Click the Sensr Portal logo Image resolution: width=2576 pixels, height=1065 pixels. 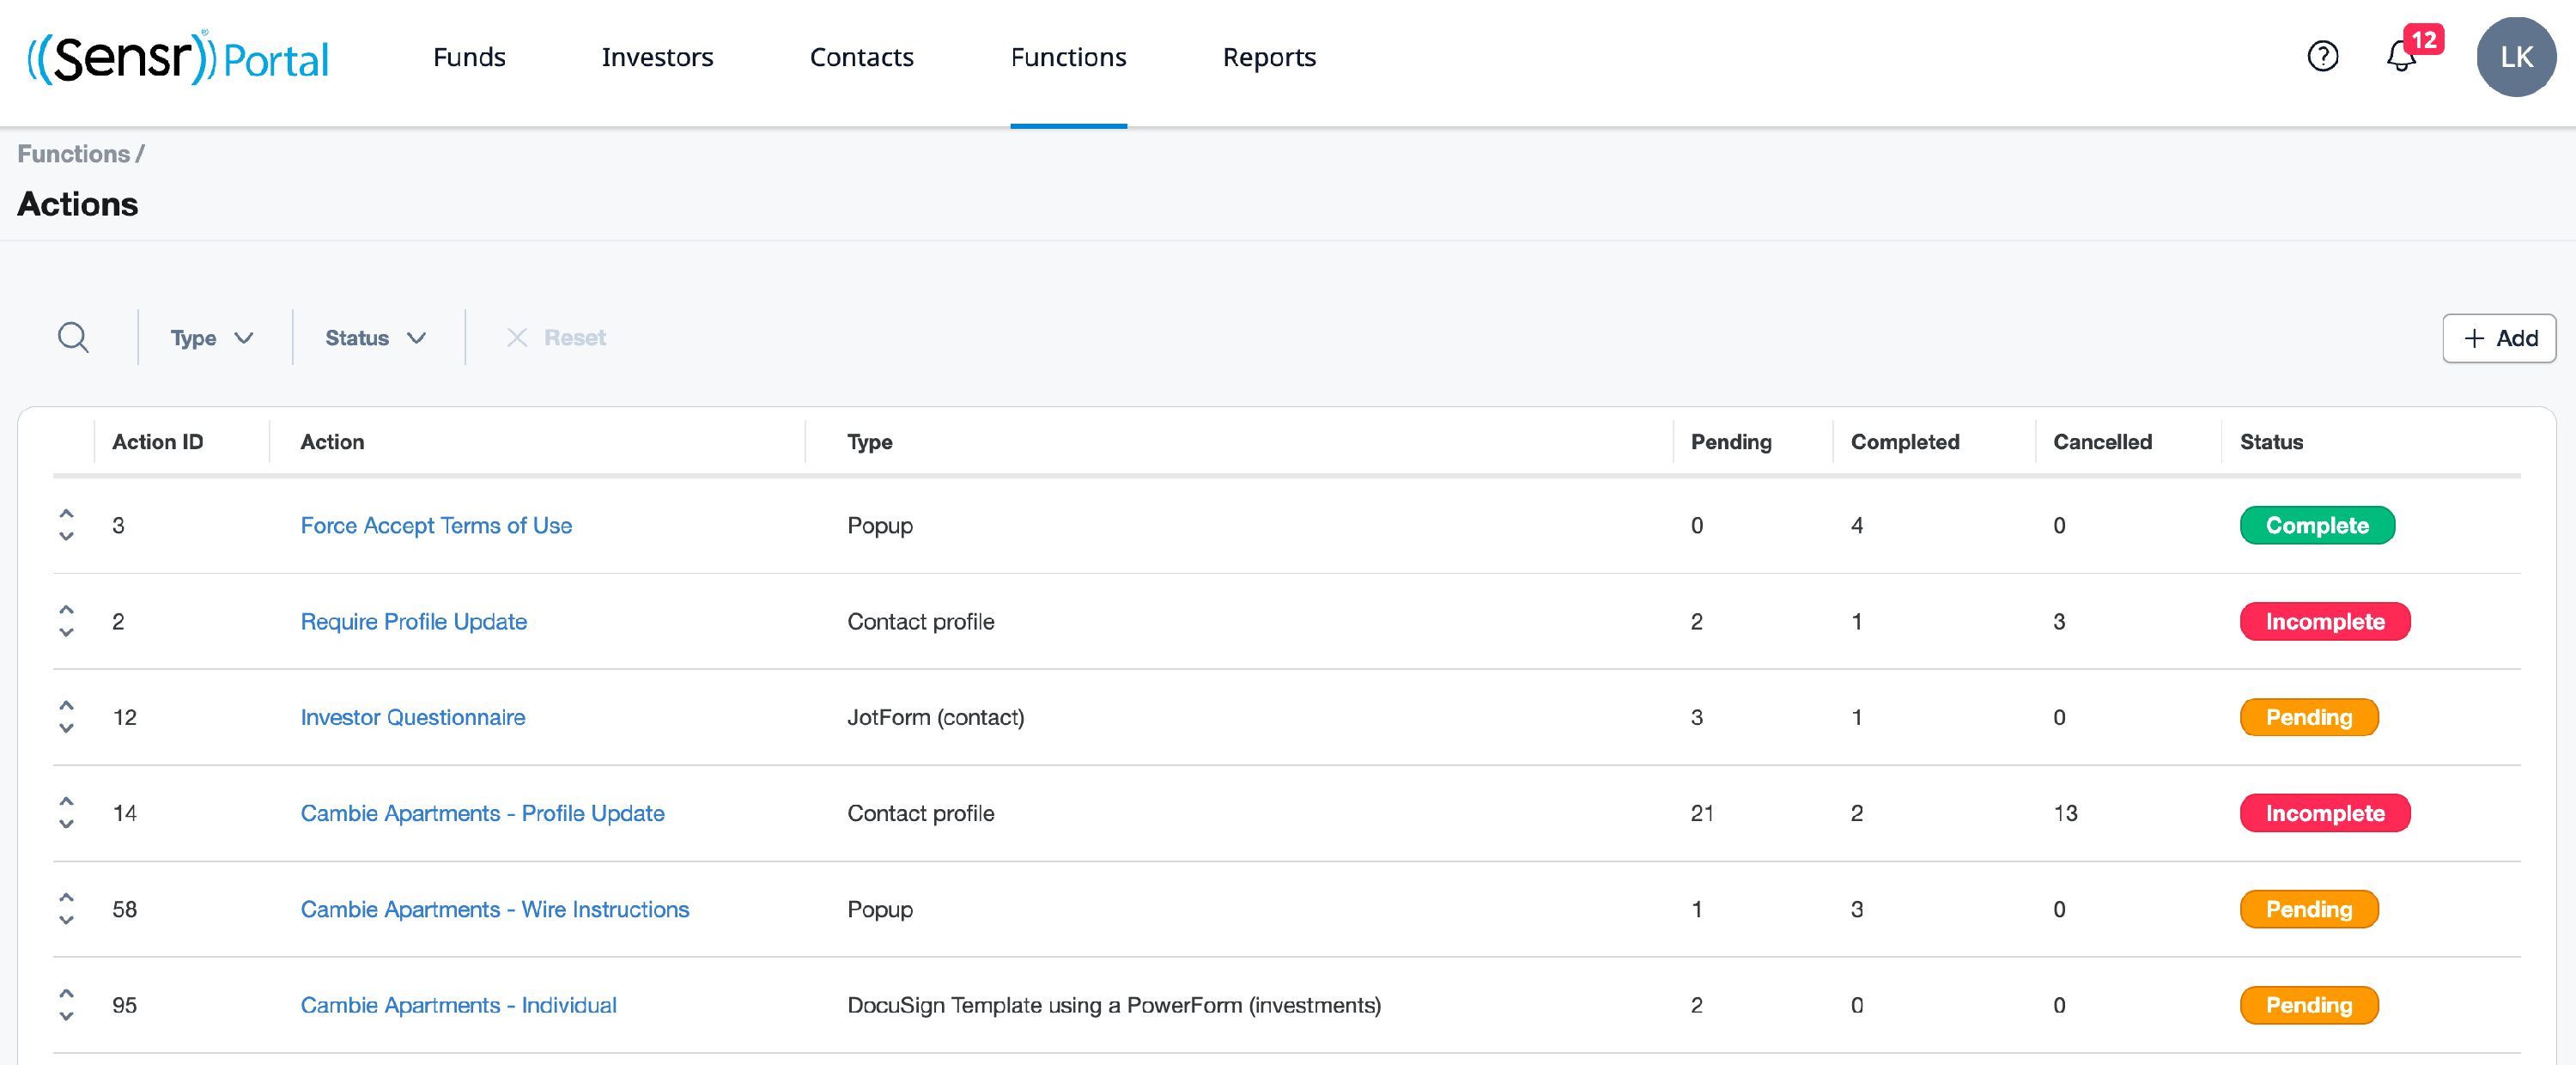tap(178, 58)
